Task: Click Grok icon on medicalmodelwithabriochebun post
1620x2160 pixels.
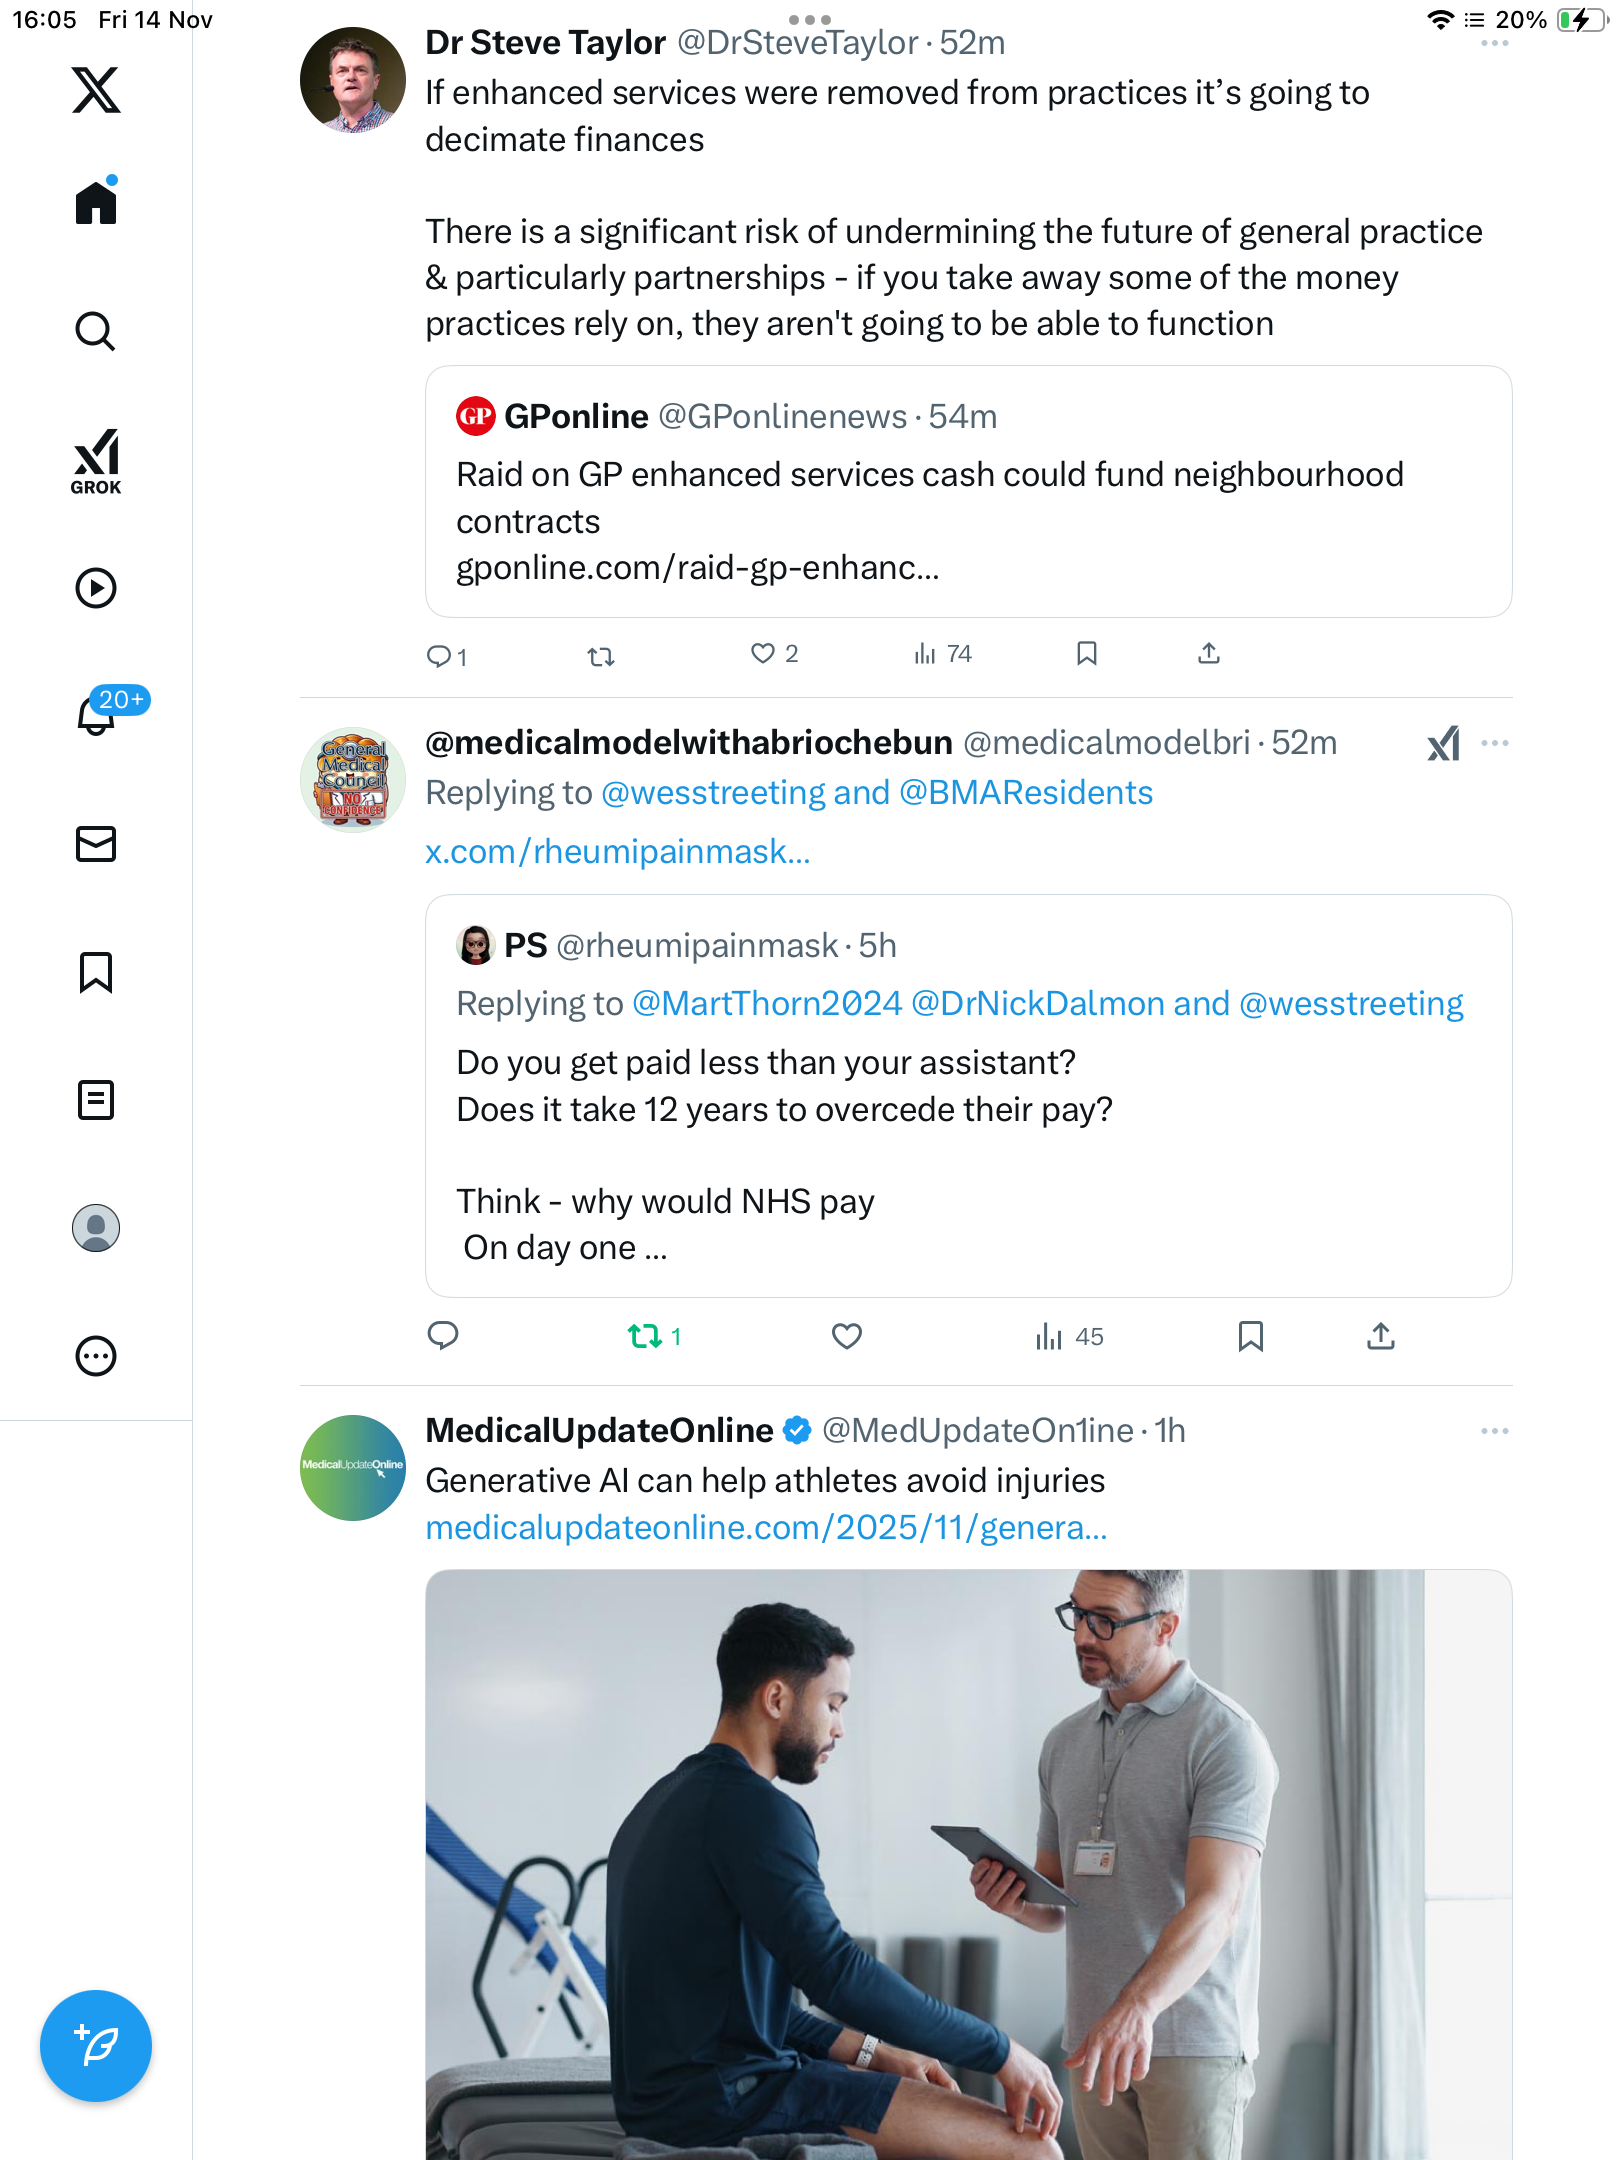Action: click(1443, 744)
